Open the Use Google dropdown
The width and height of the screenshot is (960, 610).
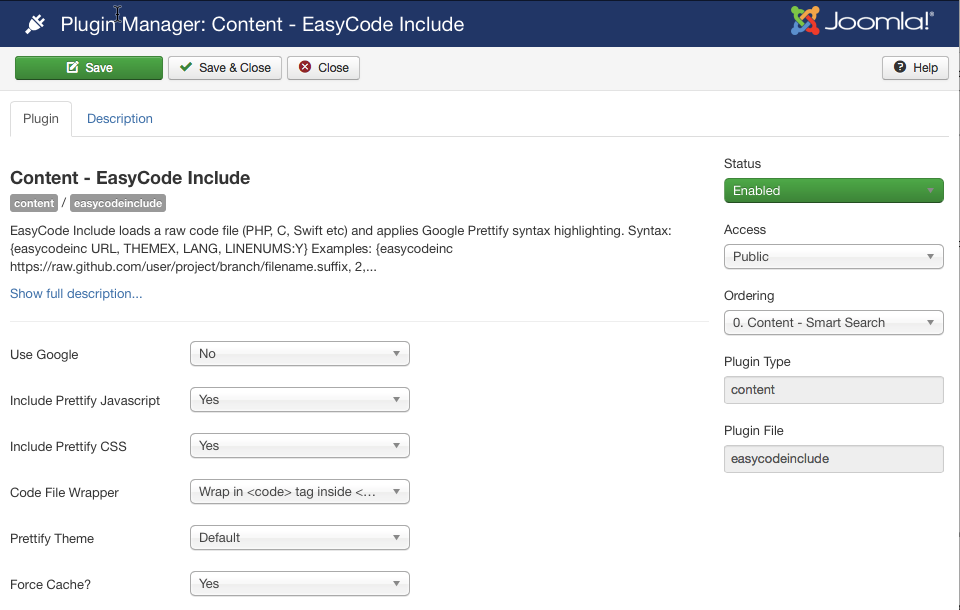(299, 354)
